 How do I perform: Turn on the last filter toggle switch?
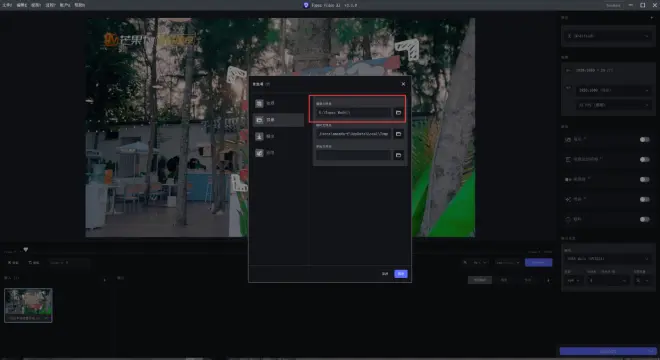644,219
